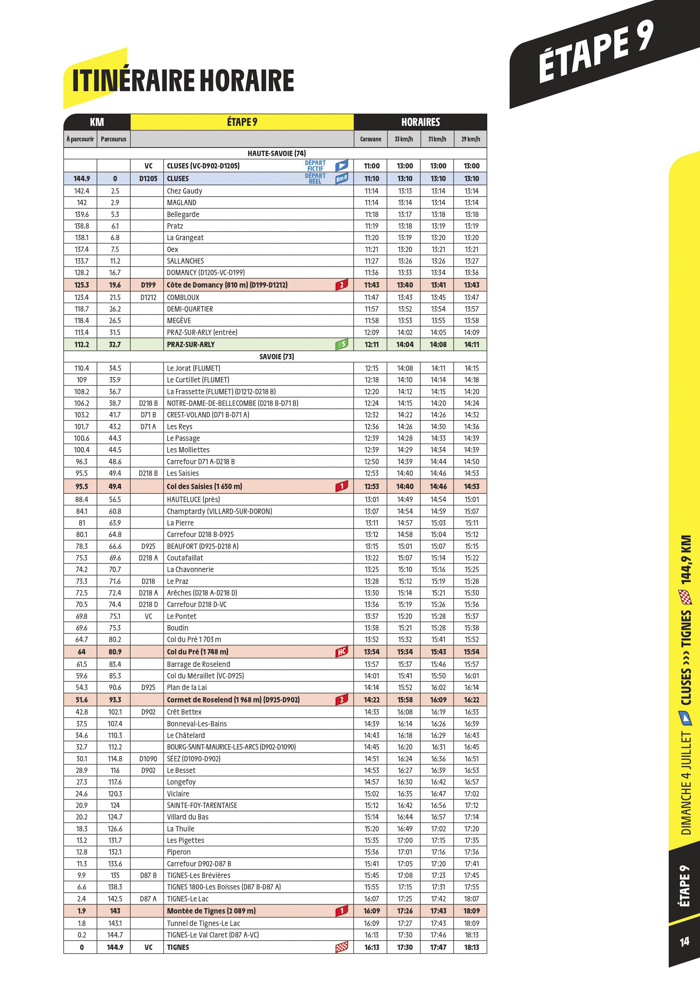Click the Départ Fictif blue flag icon
The width and height of the screenshot is (700, 990).
tap(340, 165)
